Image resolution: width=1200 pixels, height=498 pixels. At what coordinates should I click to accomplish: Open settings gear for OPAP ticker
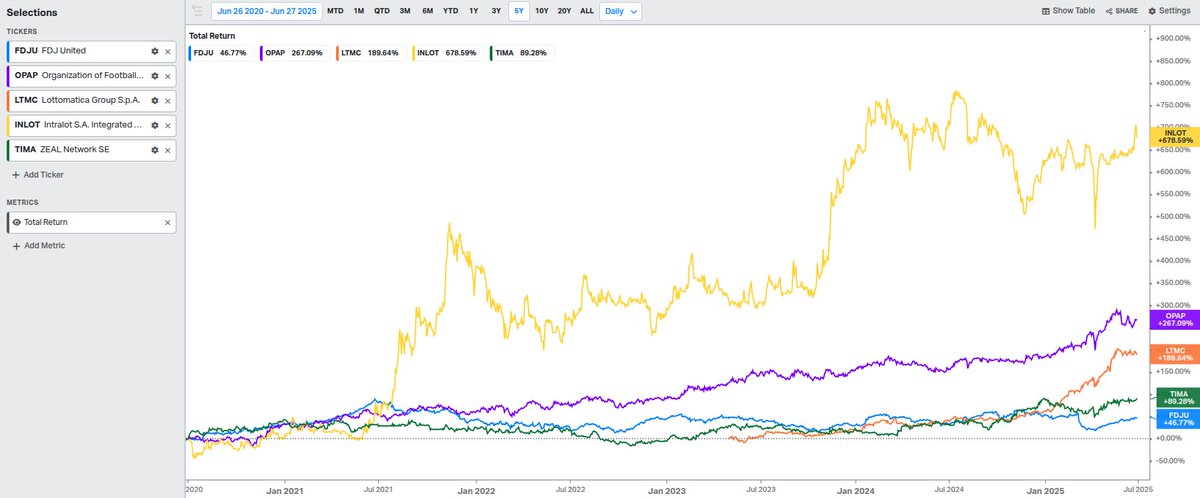(x=155, y=75)
